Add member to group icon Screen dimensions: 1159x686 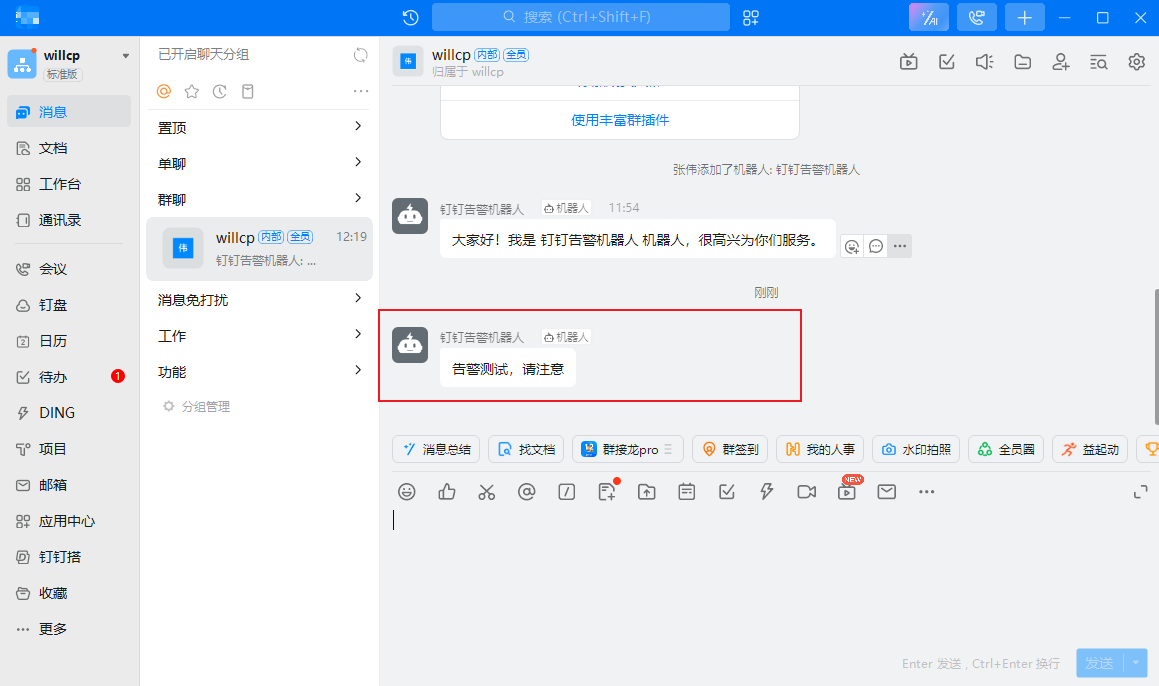pos(1061,62)
